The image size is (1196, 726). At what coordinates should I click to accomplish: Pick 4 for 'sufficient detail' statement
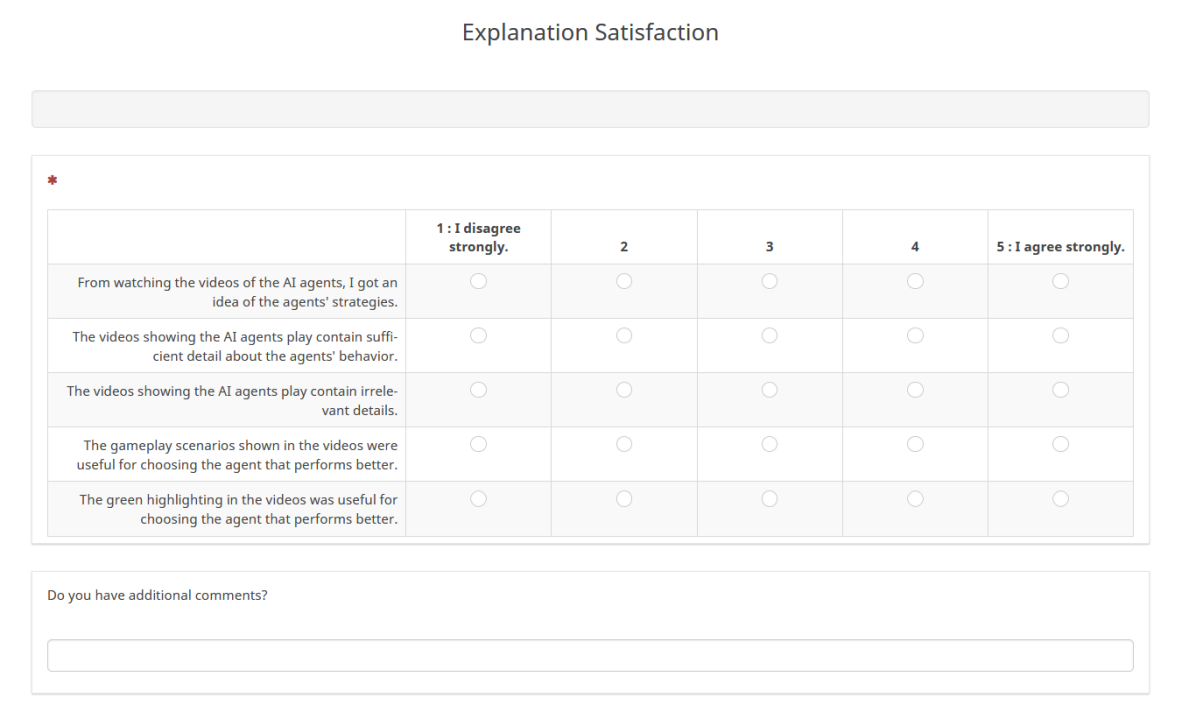tap(915, 336)
